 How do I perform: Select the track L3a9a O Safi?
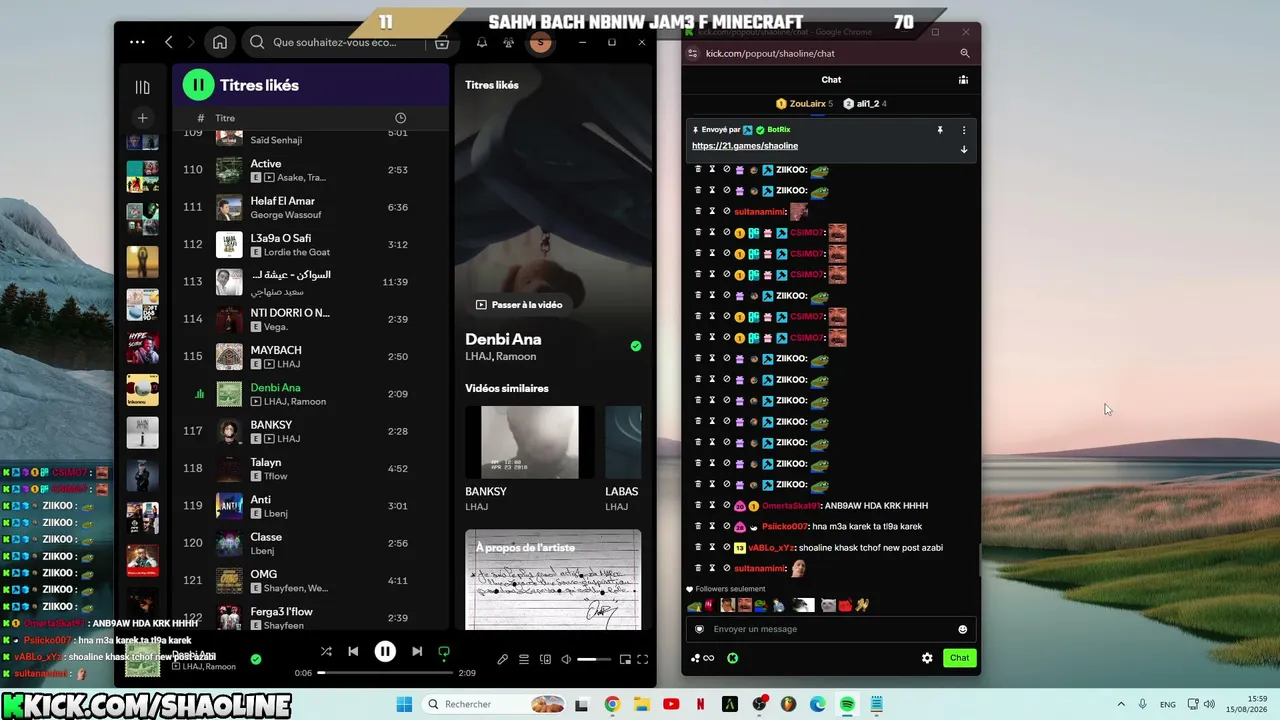click(x=312, y=244)
